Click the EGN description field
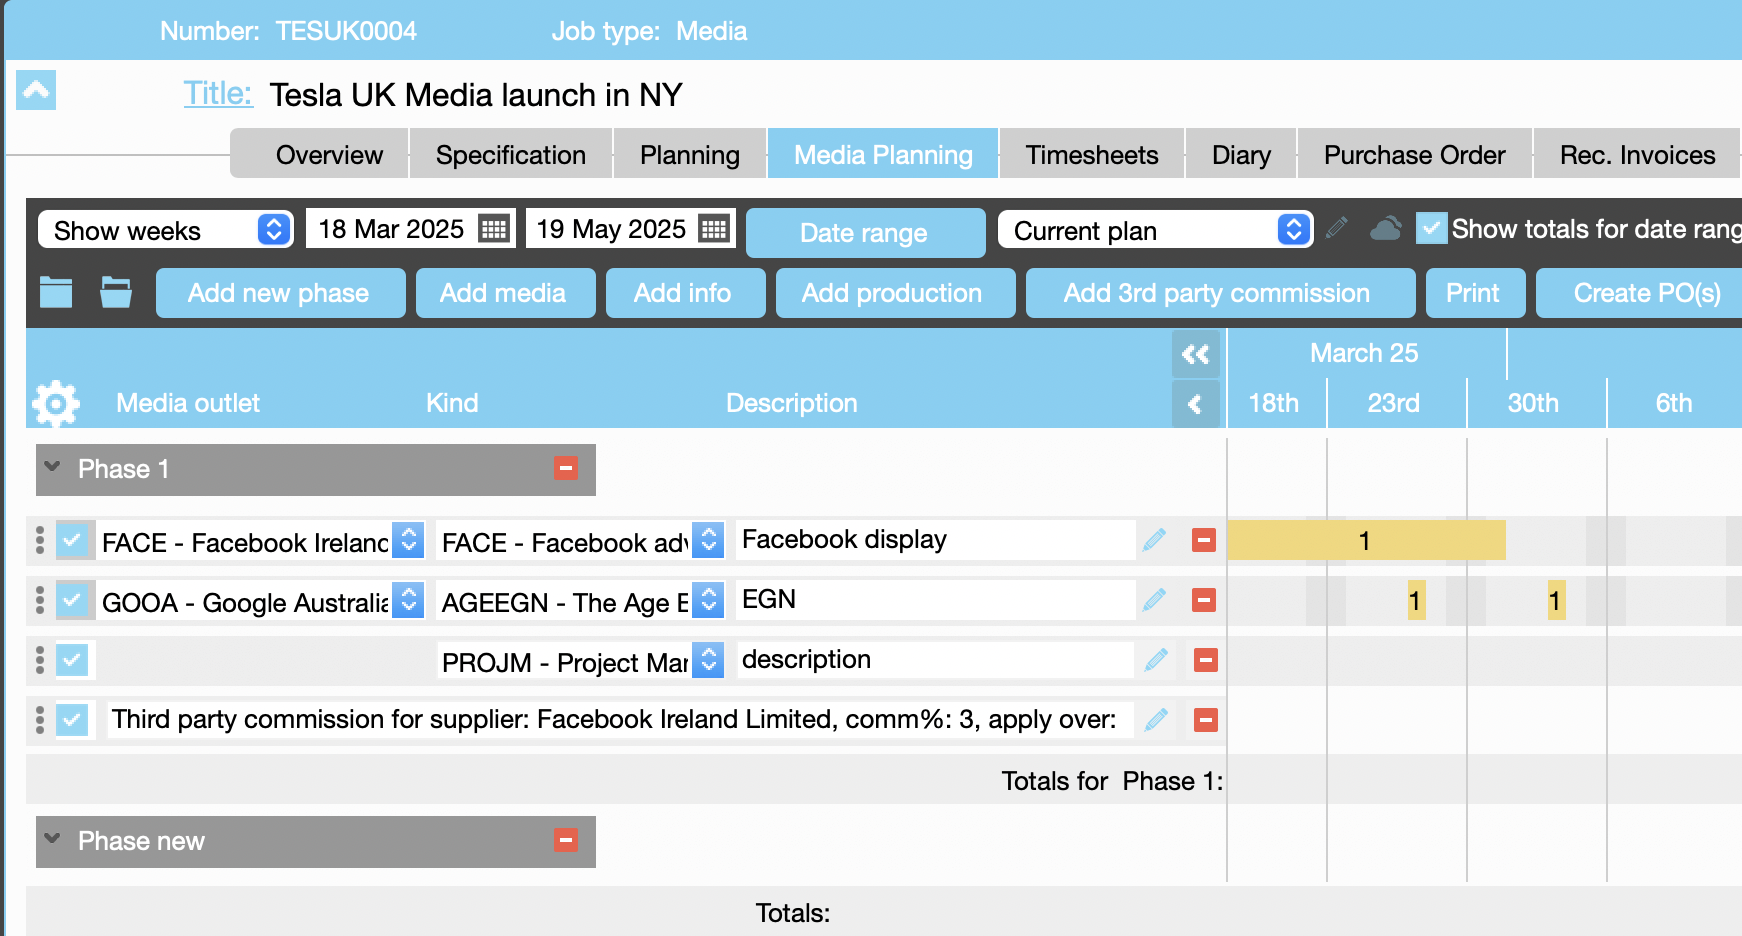 point(936,600)
